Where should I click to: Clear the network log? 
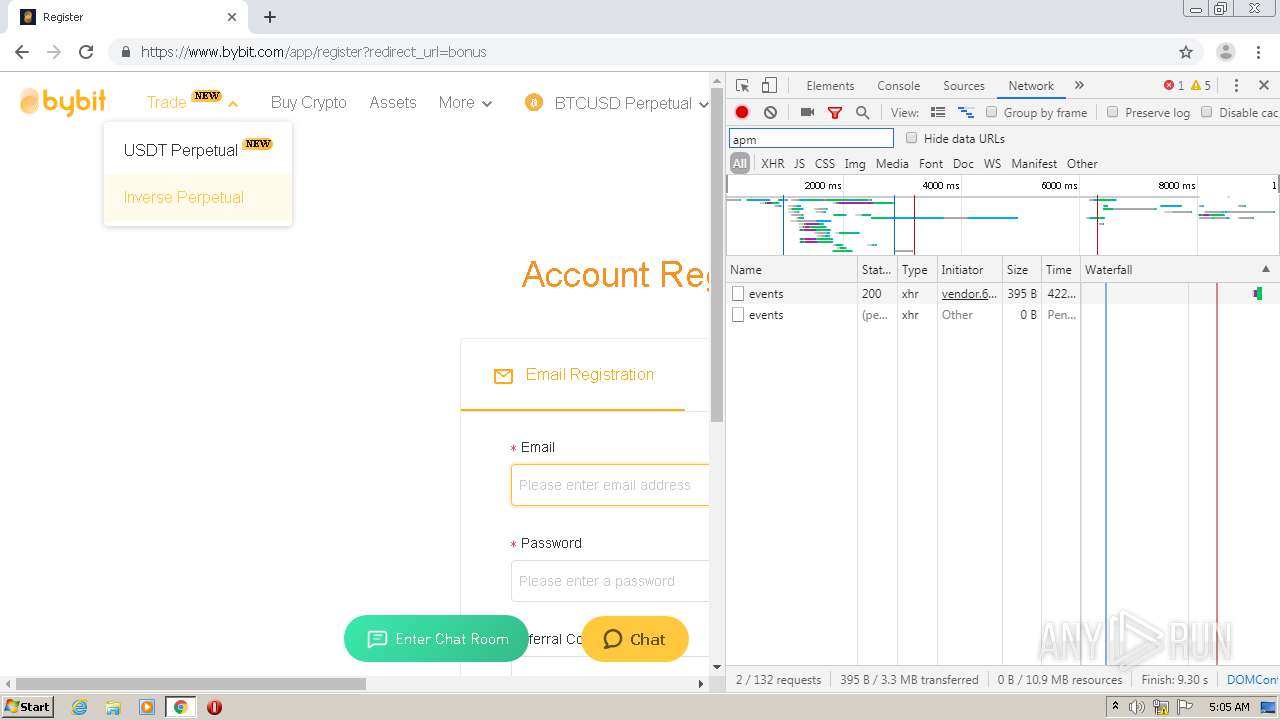(x=770, y=113)
